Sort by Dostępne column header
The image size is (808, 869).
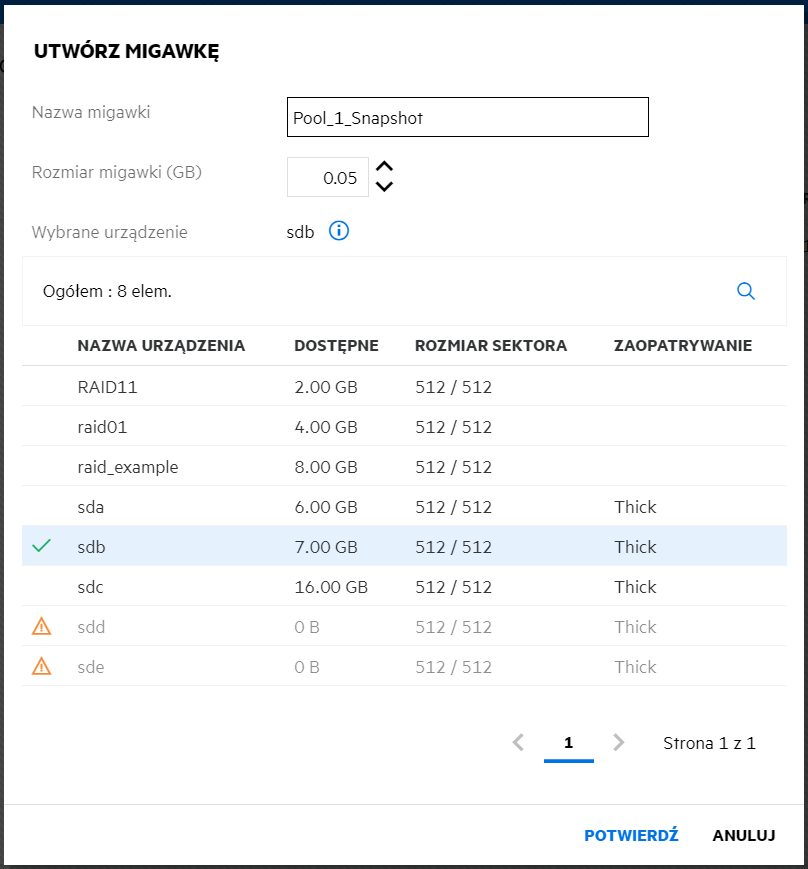point(336,346)
